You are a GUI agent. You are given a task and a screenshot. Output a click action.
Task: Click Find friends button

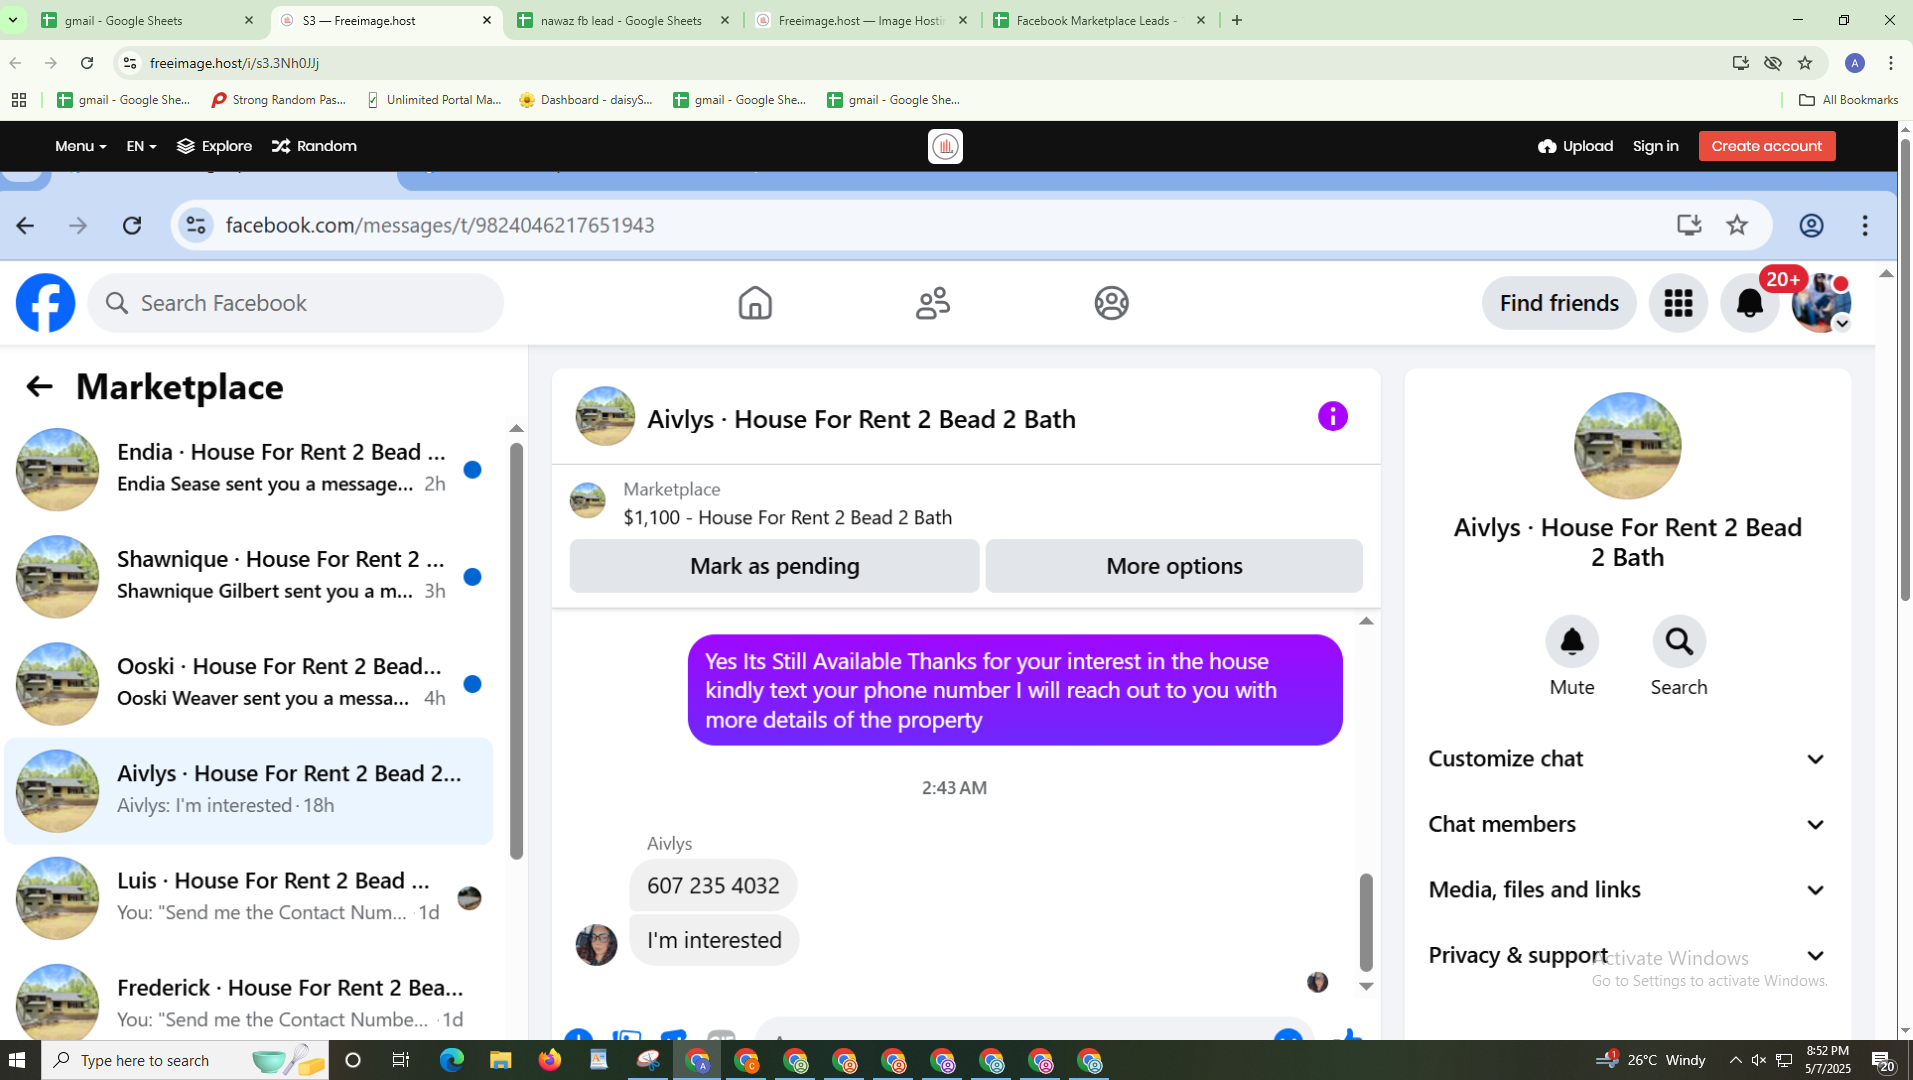1559,303
